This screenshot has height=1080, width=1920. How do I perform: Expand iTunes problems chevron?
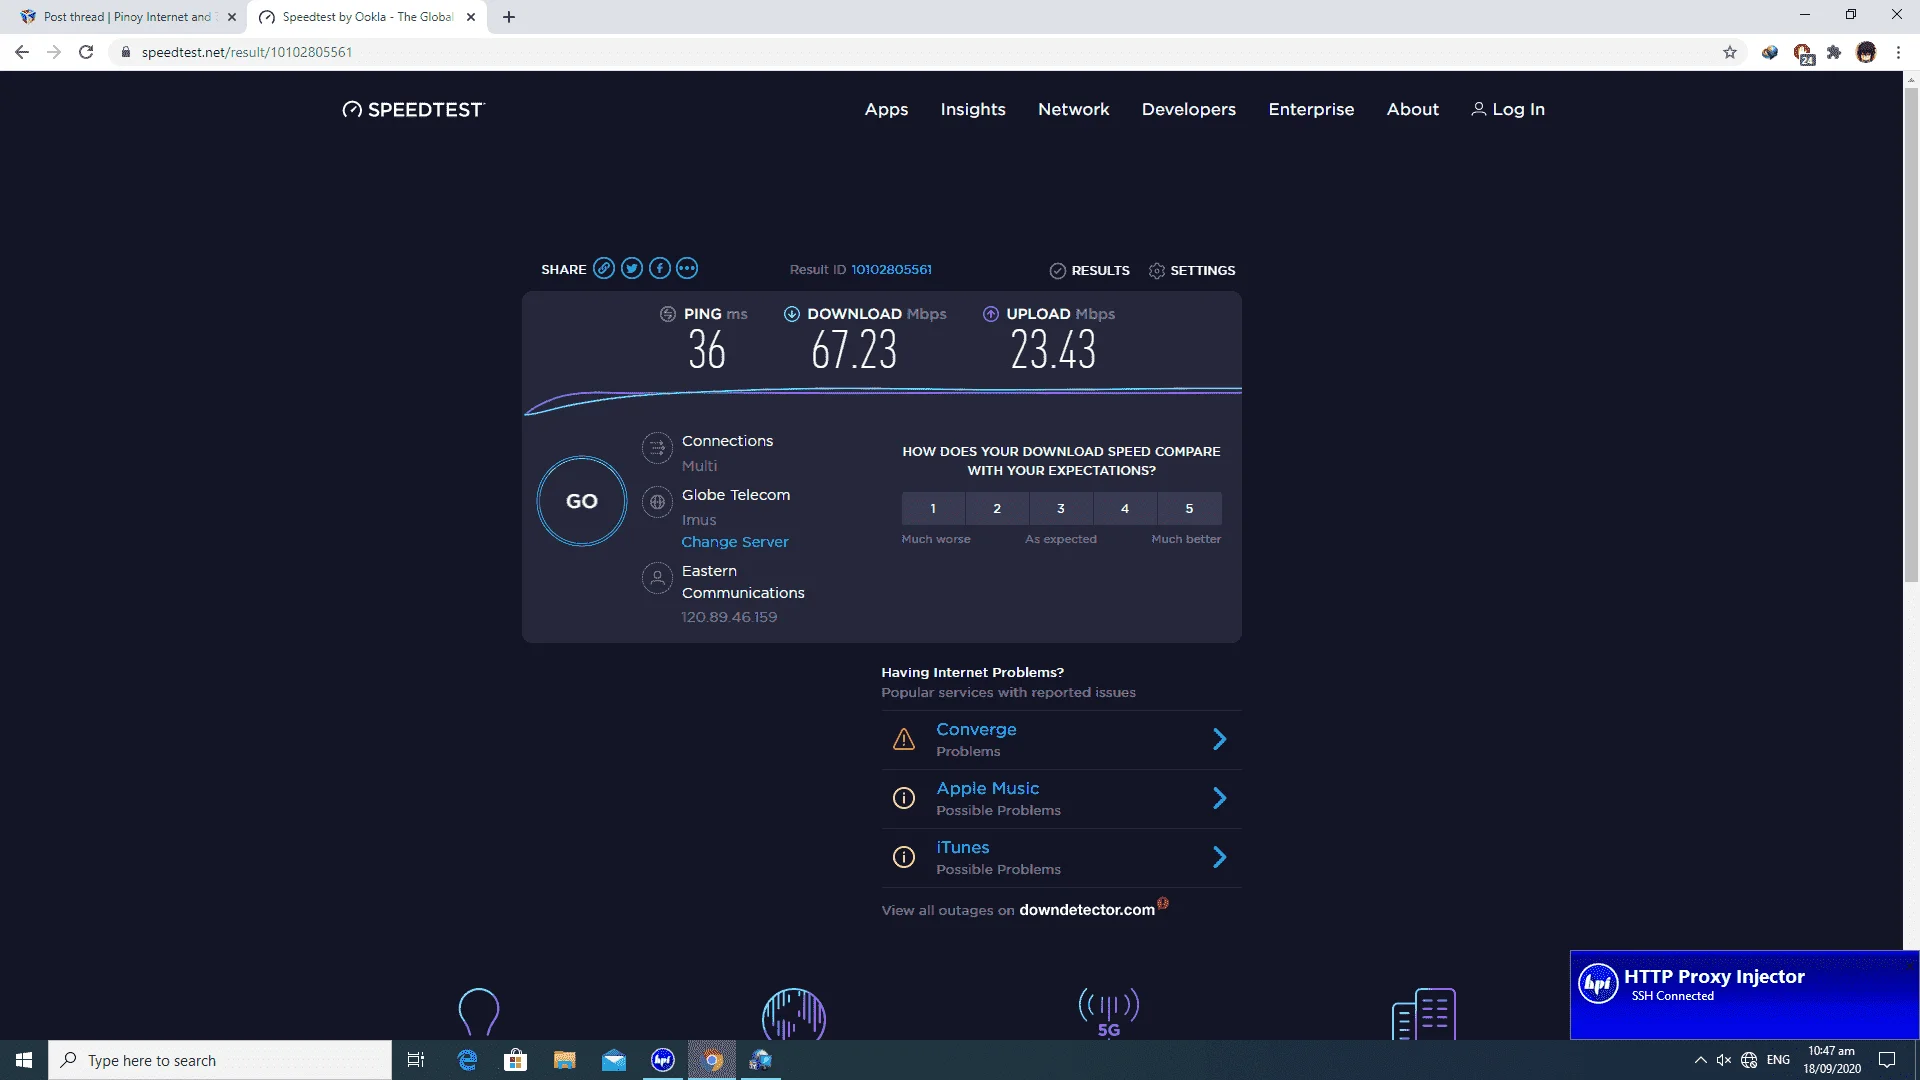(x=1219, y=857)
